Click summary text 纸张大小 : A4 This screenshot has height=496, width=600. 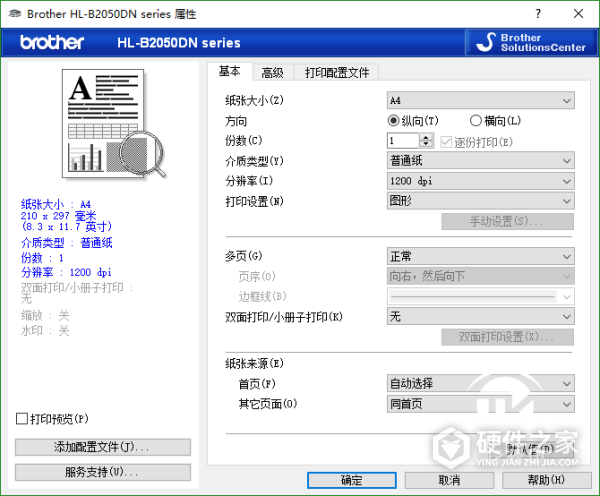coord(55,204)
